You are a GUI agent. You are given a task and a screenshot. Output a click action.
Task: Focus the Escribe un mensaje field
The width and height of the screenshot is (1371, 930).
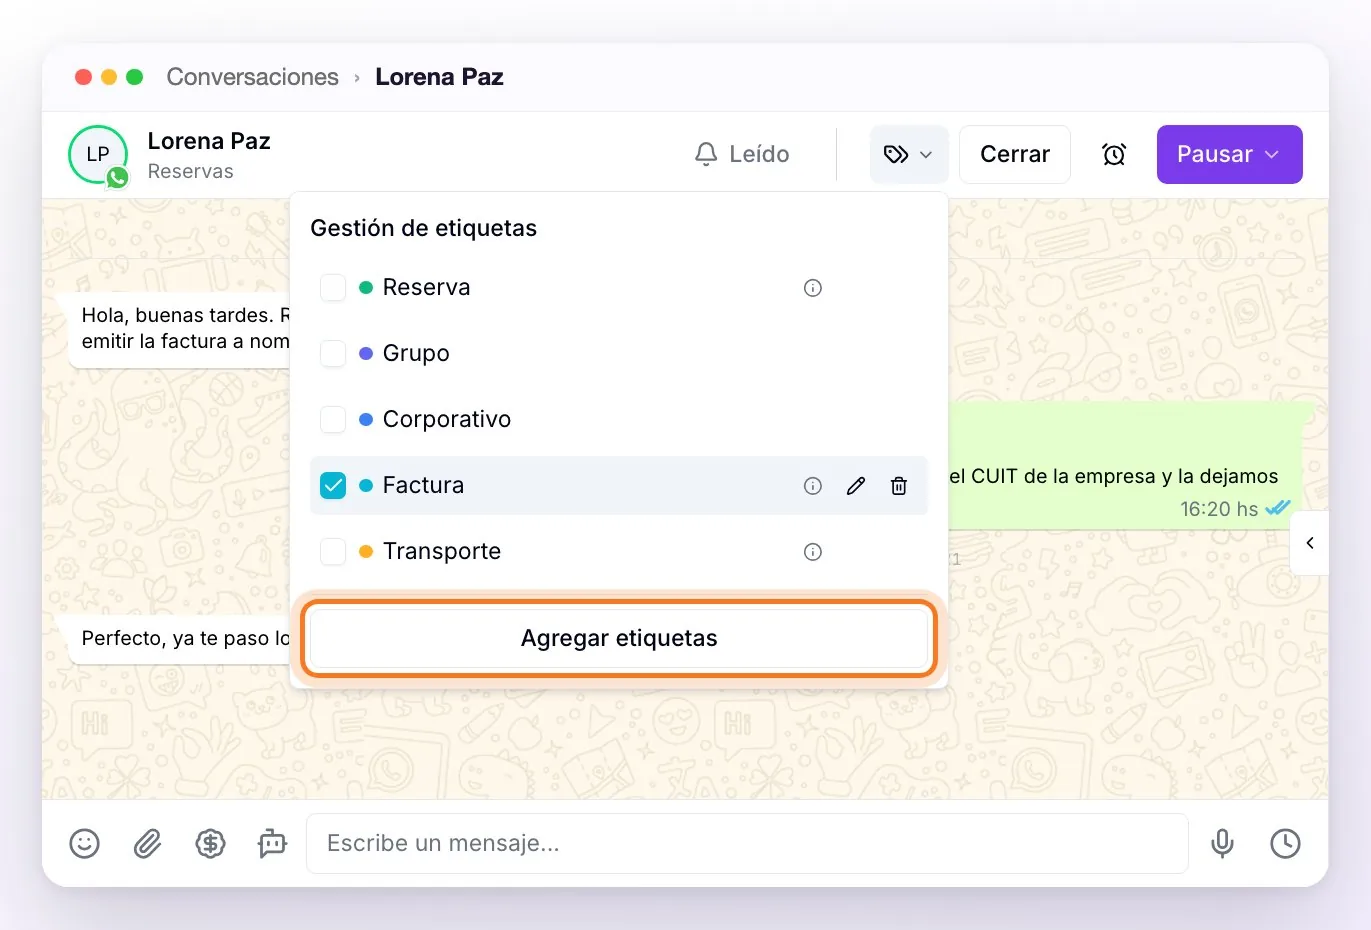747,843
